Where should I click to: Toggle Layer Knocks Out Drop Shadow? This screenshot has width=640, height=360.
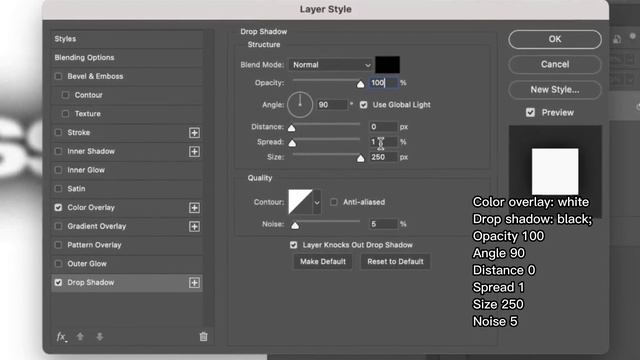pyautogui.click(x=293, y=245)
